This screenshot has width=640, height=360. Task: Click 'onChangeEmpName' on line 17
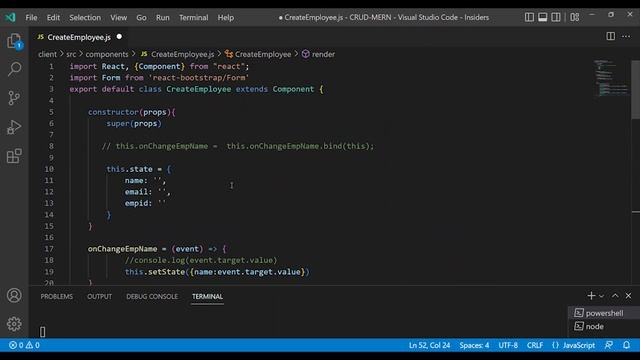(122, 249)
